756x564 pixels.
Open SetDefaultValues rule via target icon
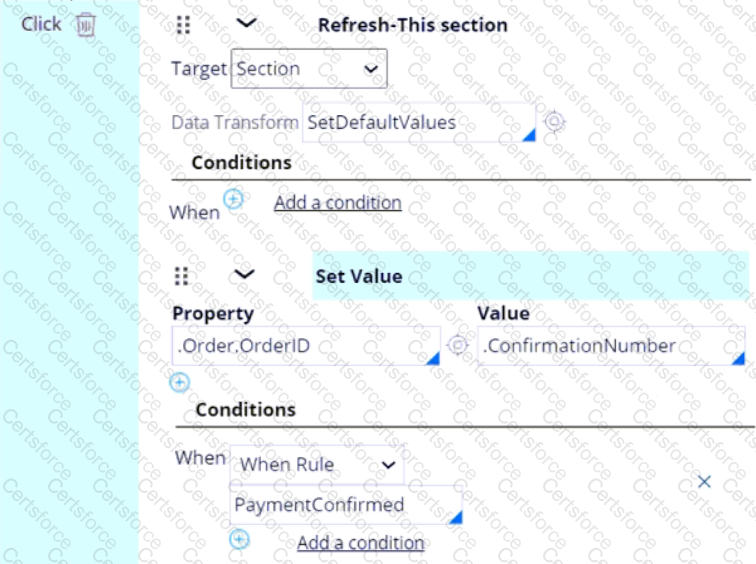(x=554, y=121)
